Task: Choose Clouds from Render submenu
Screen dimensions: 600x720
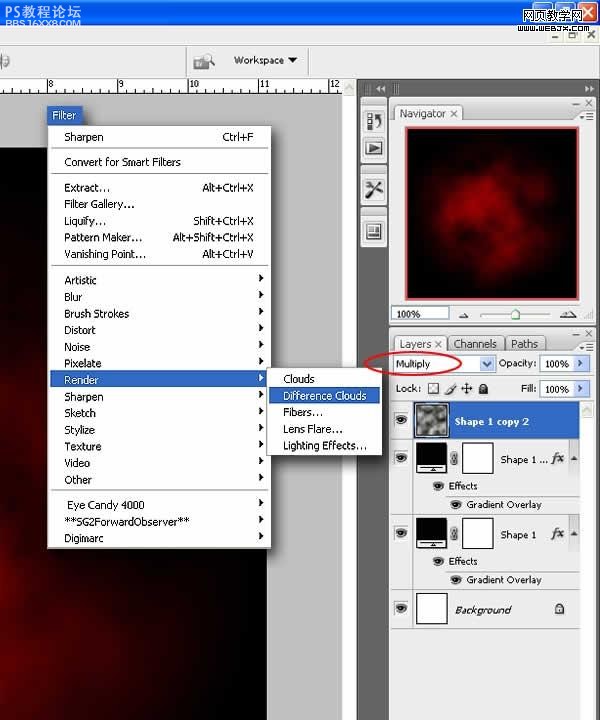Action: [x=324, y=379]
